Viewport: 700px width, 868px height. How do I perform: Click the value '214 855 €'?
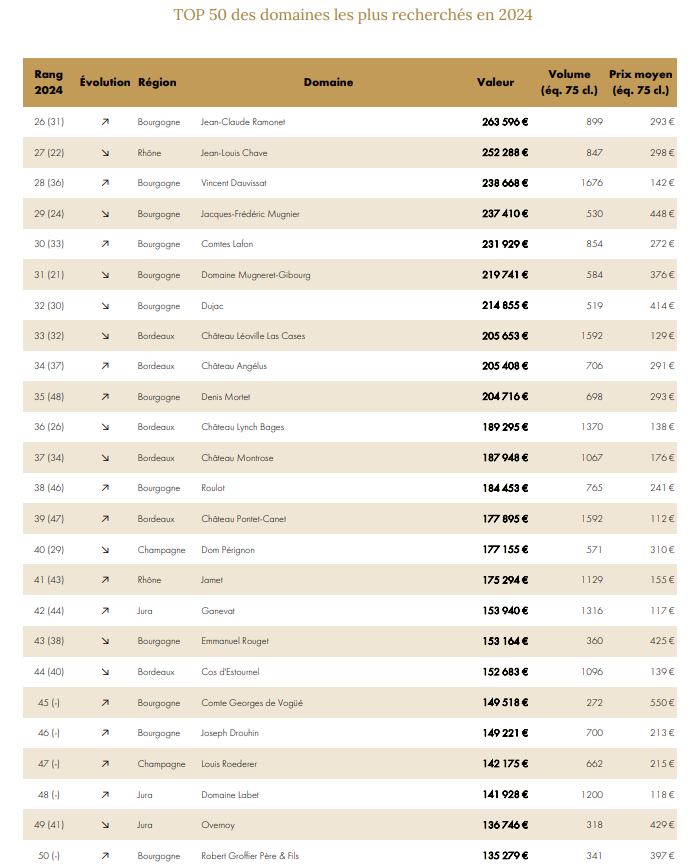tap(505, 306)
